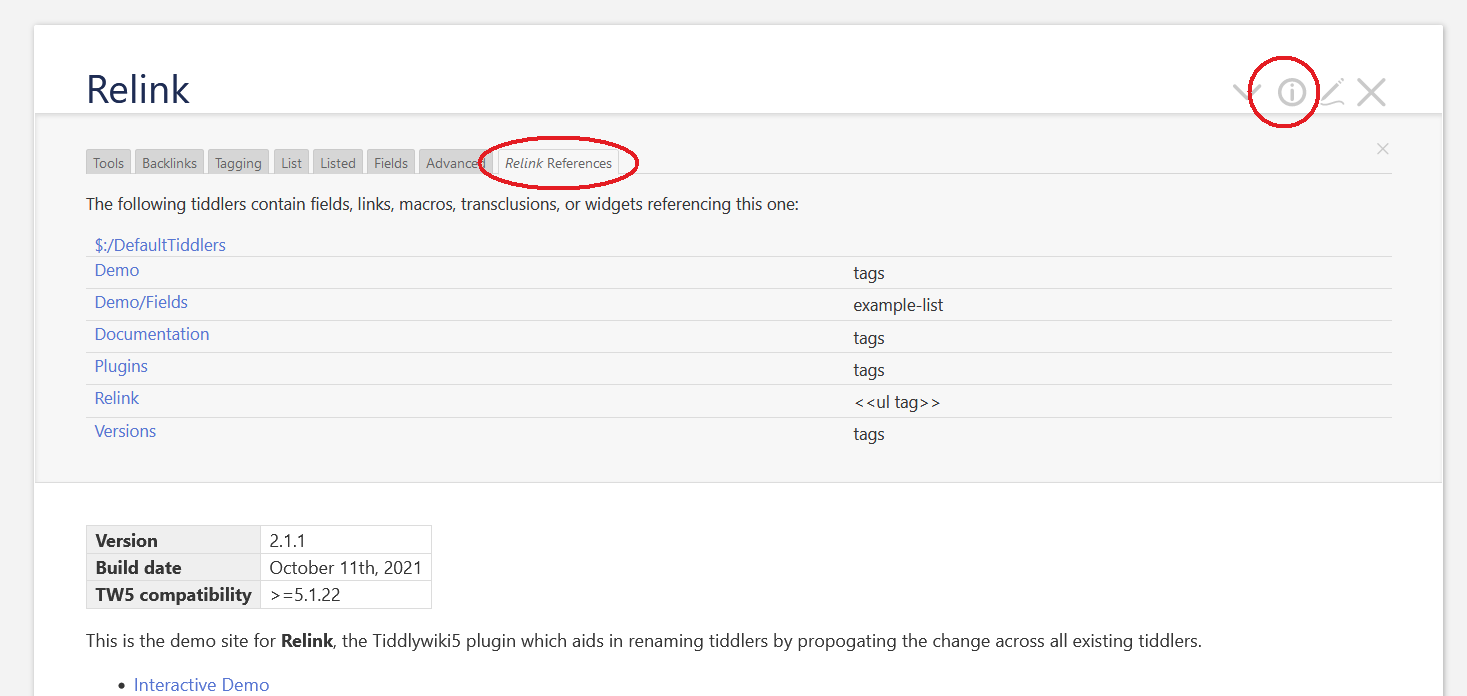The height and width of the screenshot is (696, 1467).
Task: Switch to the List tab
Action: coord(291,163)
